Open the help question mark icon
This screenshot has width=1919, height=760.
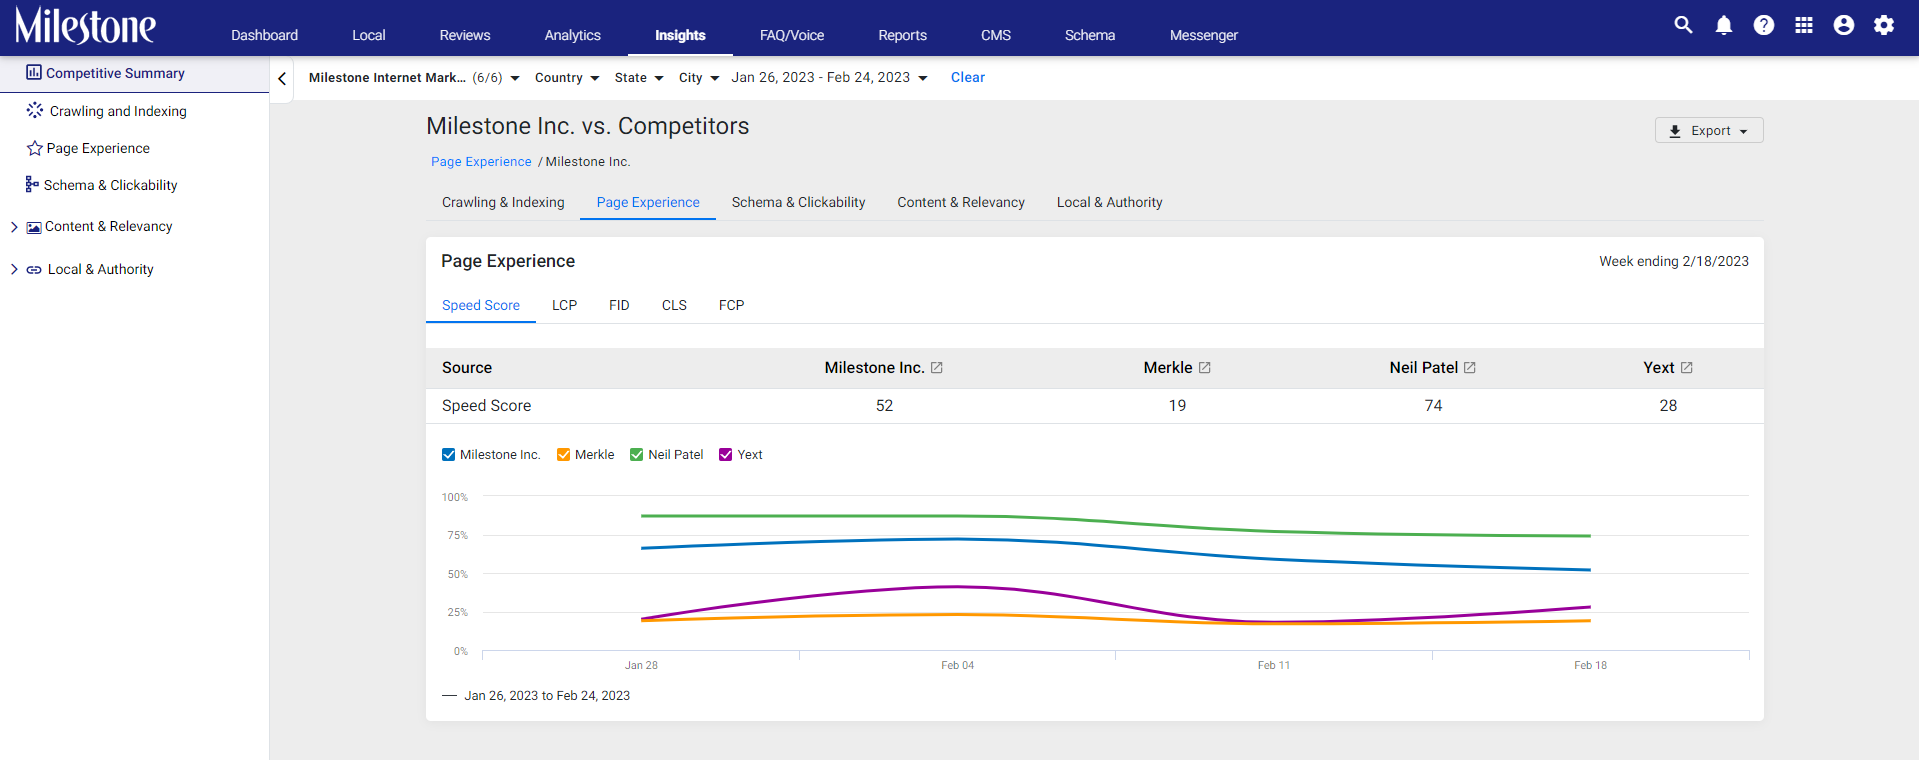coord(1764,25)
